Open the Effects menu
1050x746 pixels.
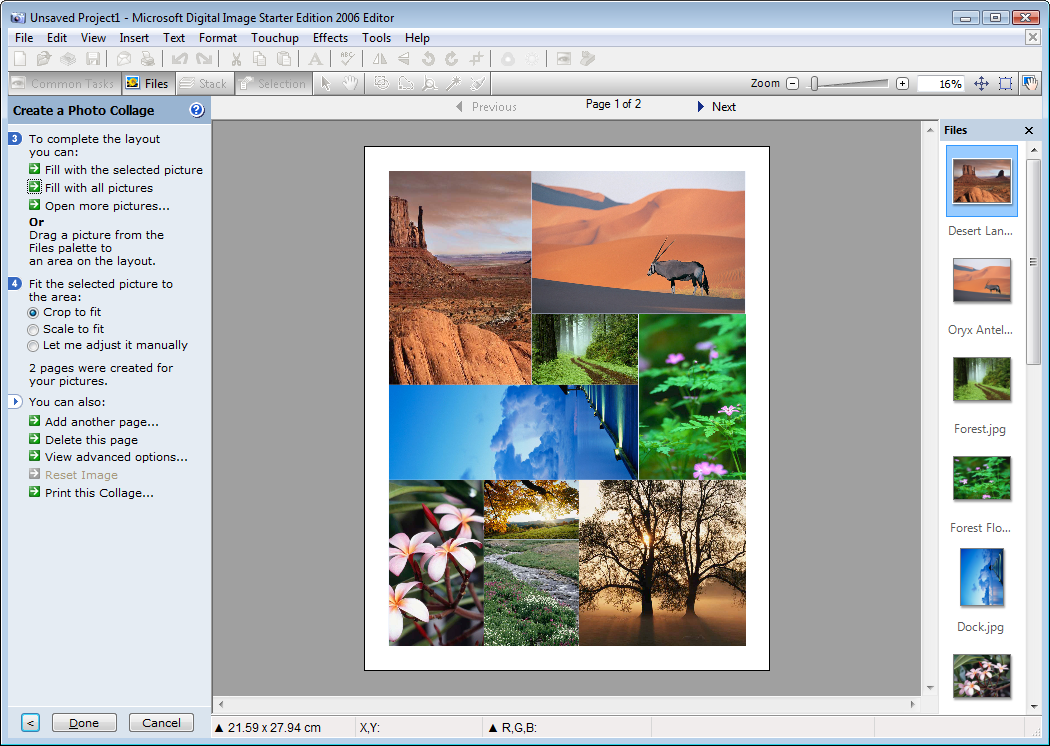pyautogui.click(x=330, y=38)
